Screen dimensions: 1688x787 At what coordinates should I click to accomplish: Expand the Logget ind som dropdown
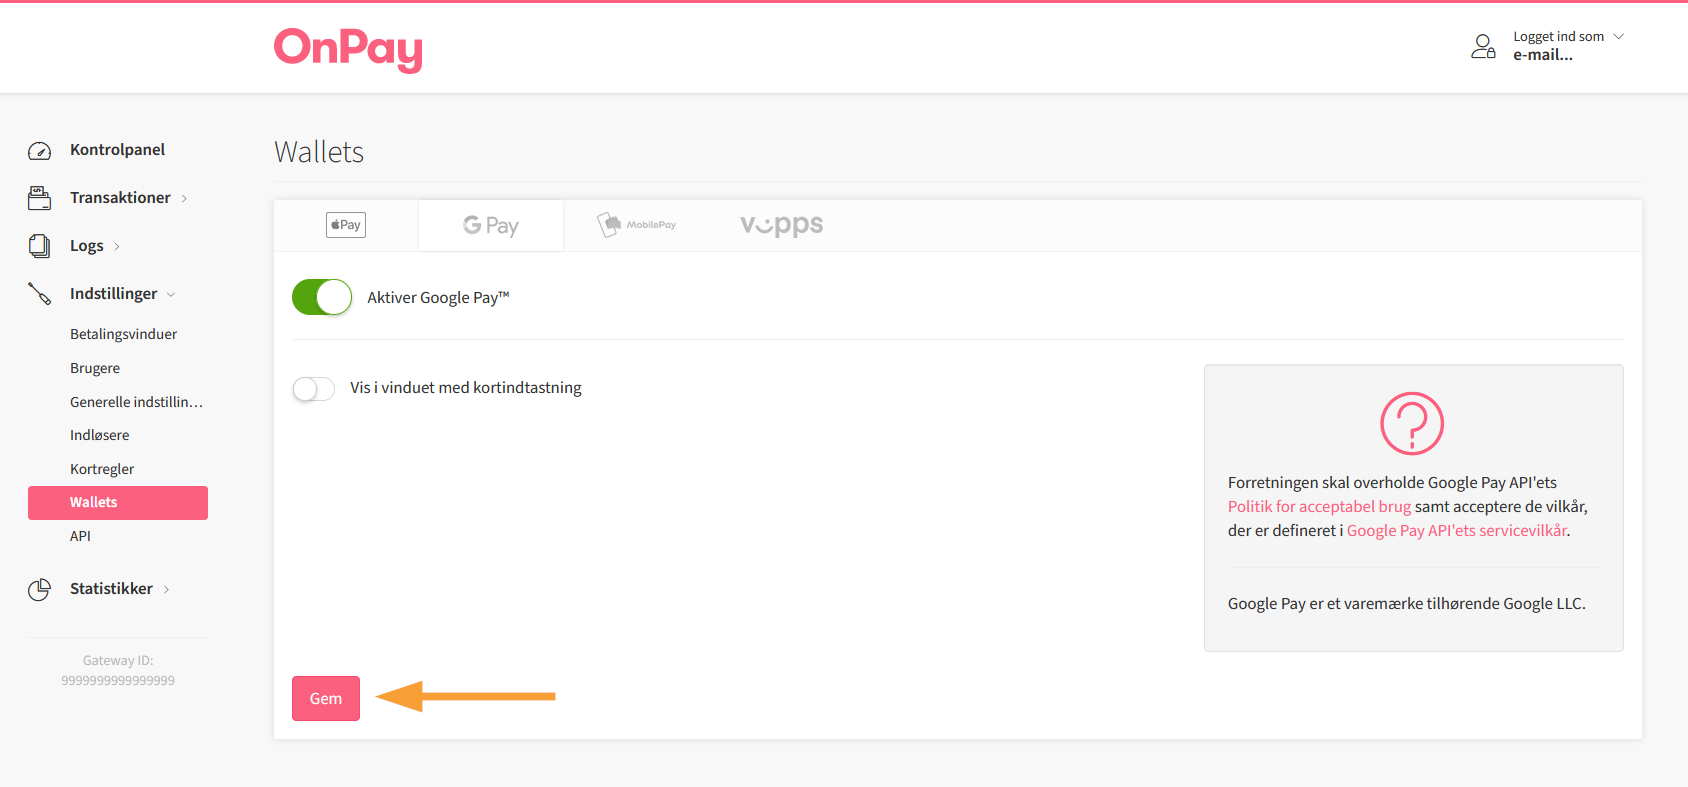pyautogui.click(x=1619, y=37)
